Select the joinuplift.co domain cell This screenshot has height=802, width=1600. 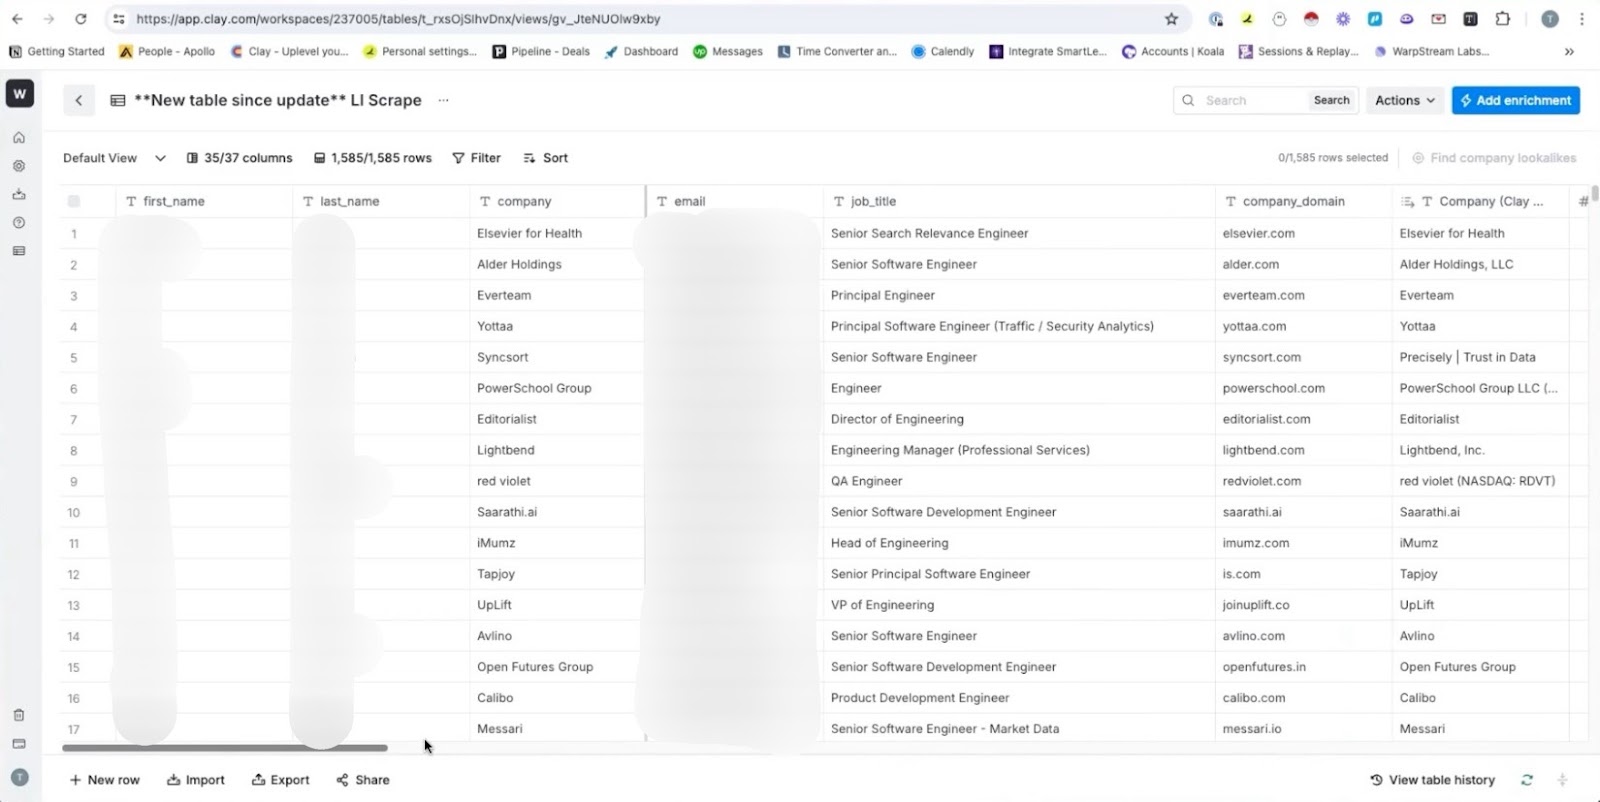(1303, 605)
